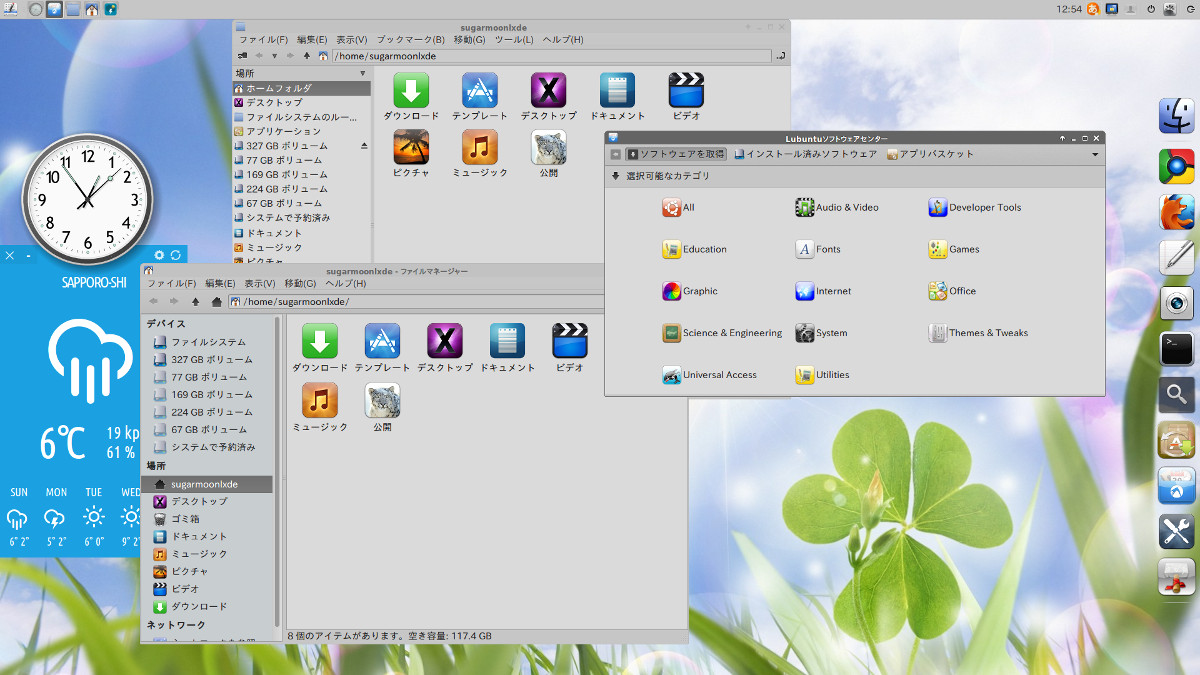Viewport: 1200px width, 675px height.
Task: Select 169 GB ボリューム in front sidebar
Action: [x=207, y=394]
